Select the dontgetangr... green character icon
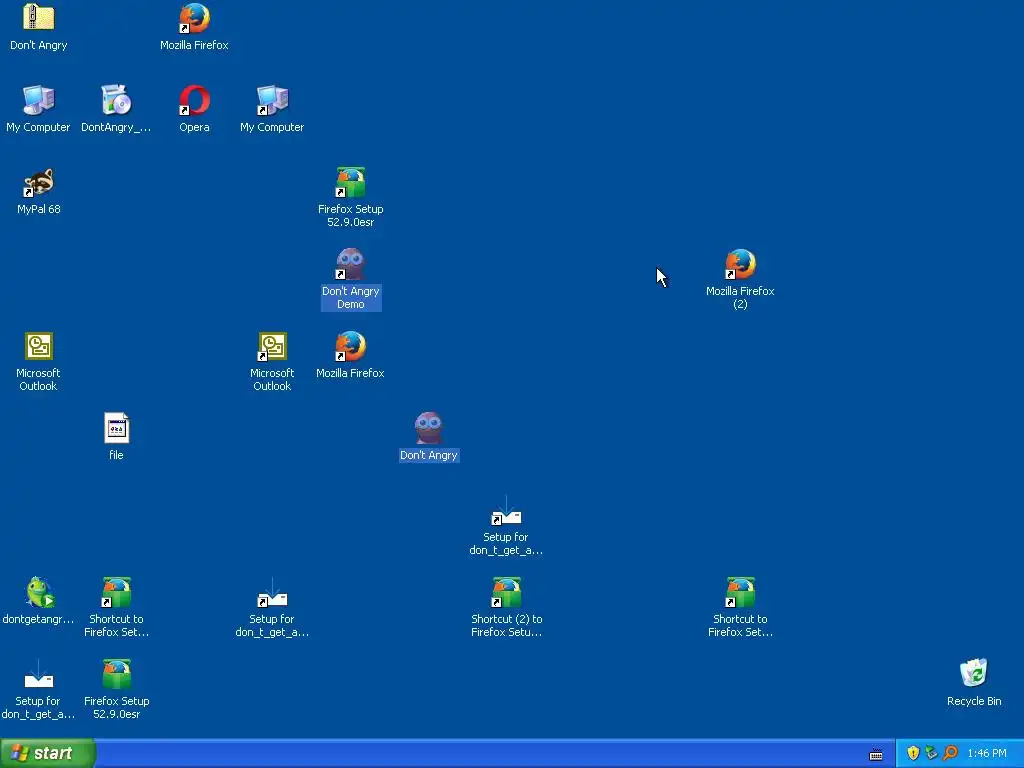 click(39, 592)
